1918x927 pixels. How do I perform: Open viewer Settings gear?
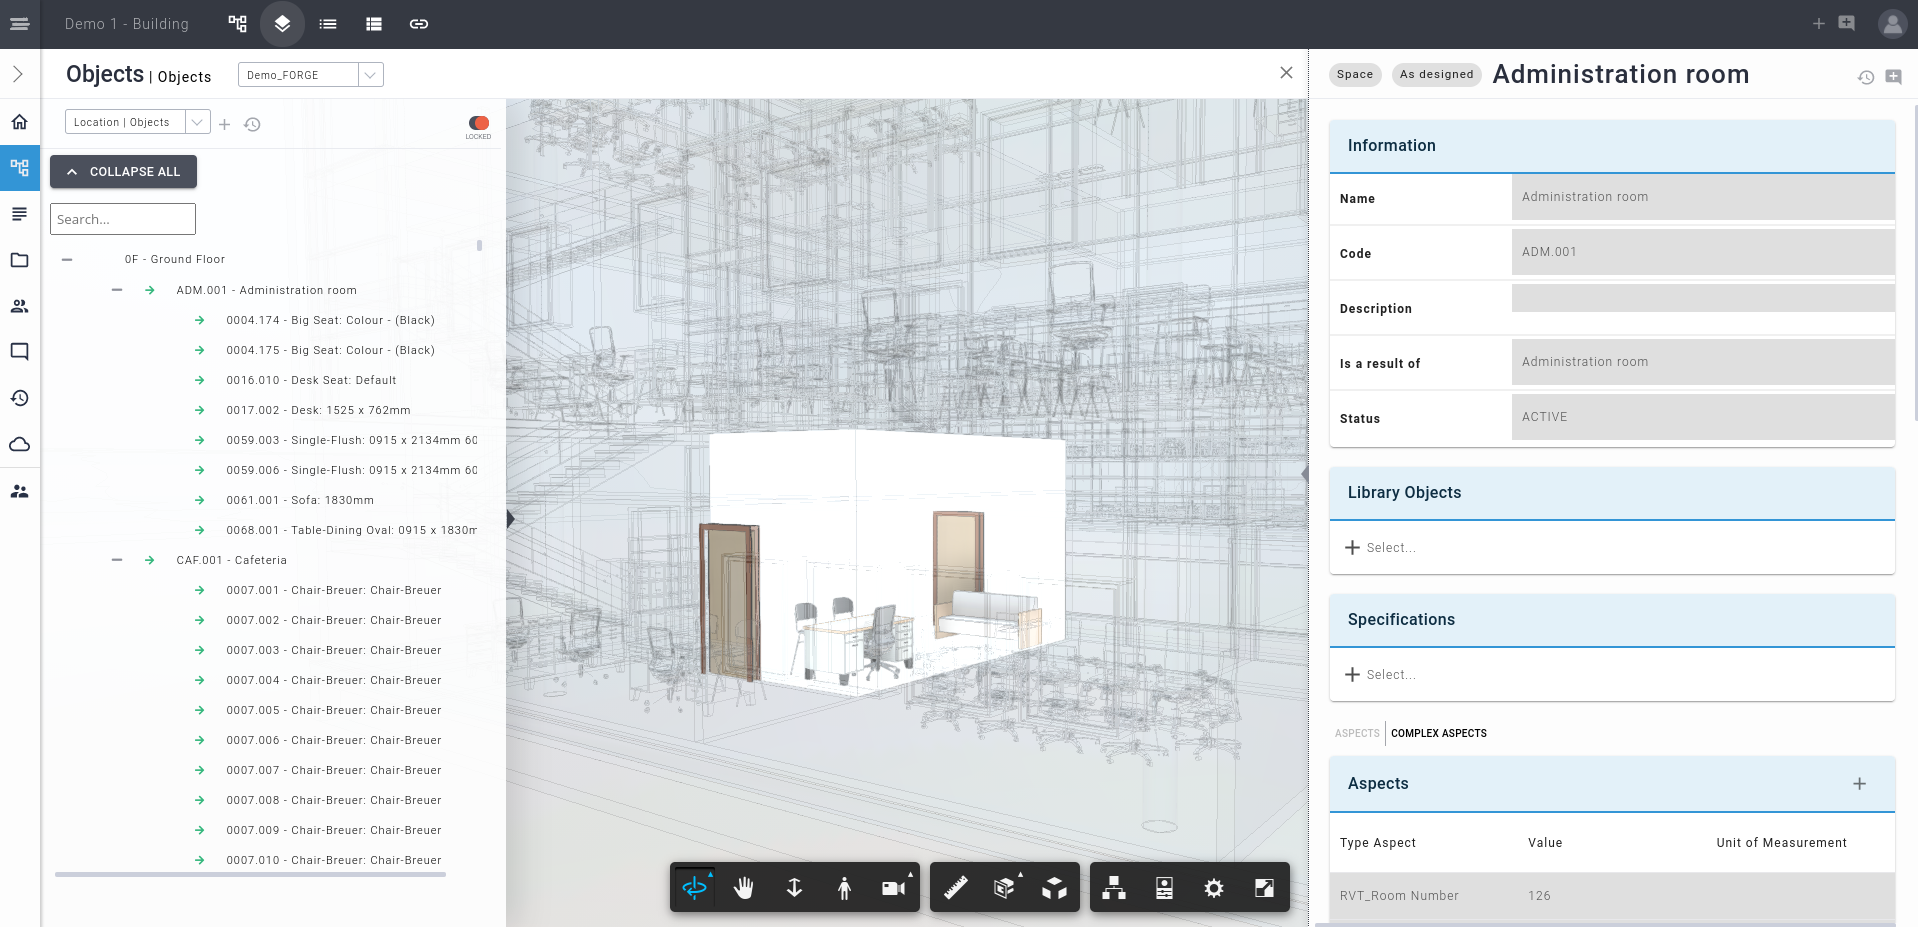tap(1214, 887)
